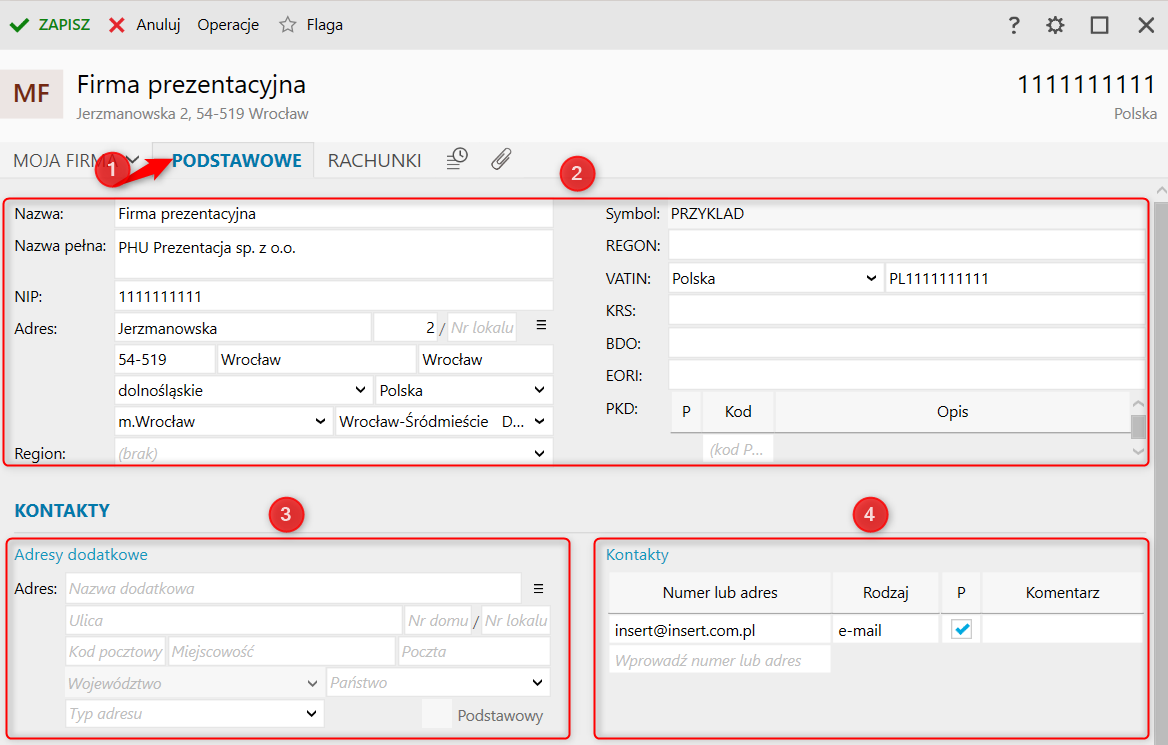Viewport: 1168px width, 745px height.
Task: Click the ZAPISZ save button
Action: coord(49,25)
